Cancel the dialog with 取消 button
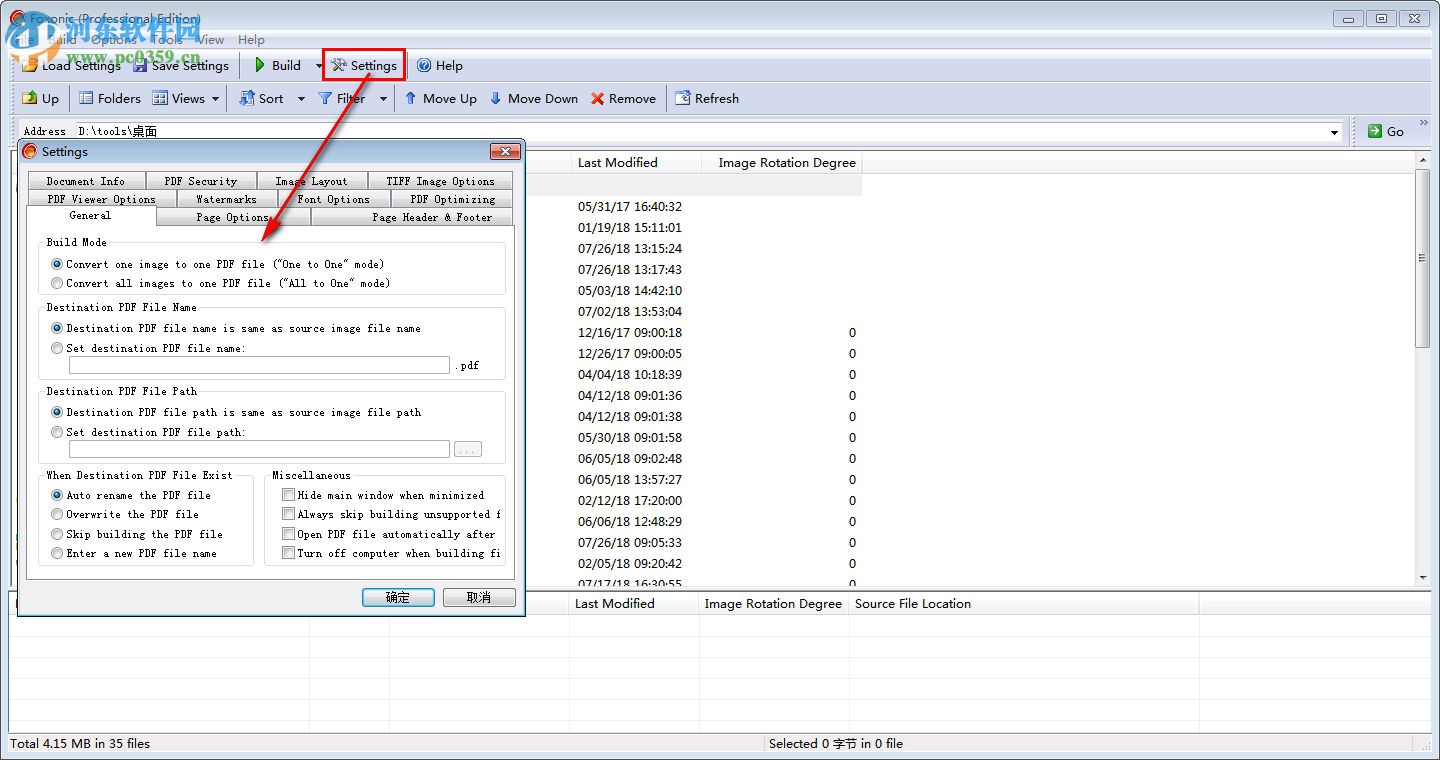1440x760 pixels. (x=479, y=597)
